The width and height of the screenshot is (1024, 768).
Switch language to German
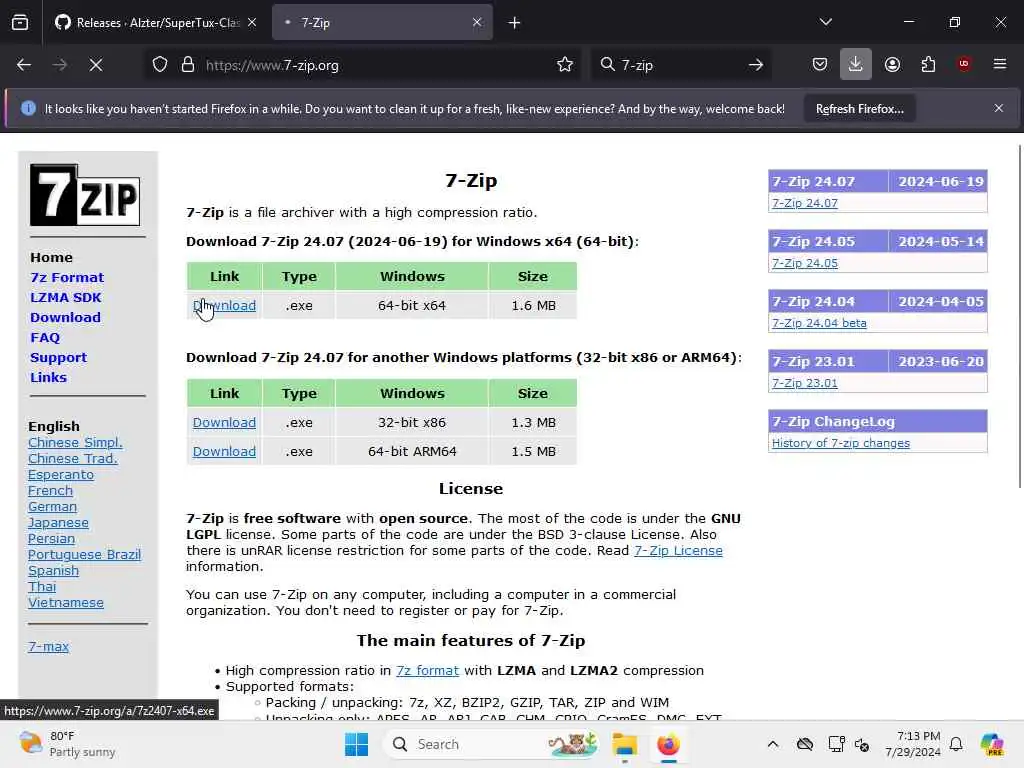[52, 507]
